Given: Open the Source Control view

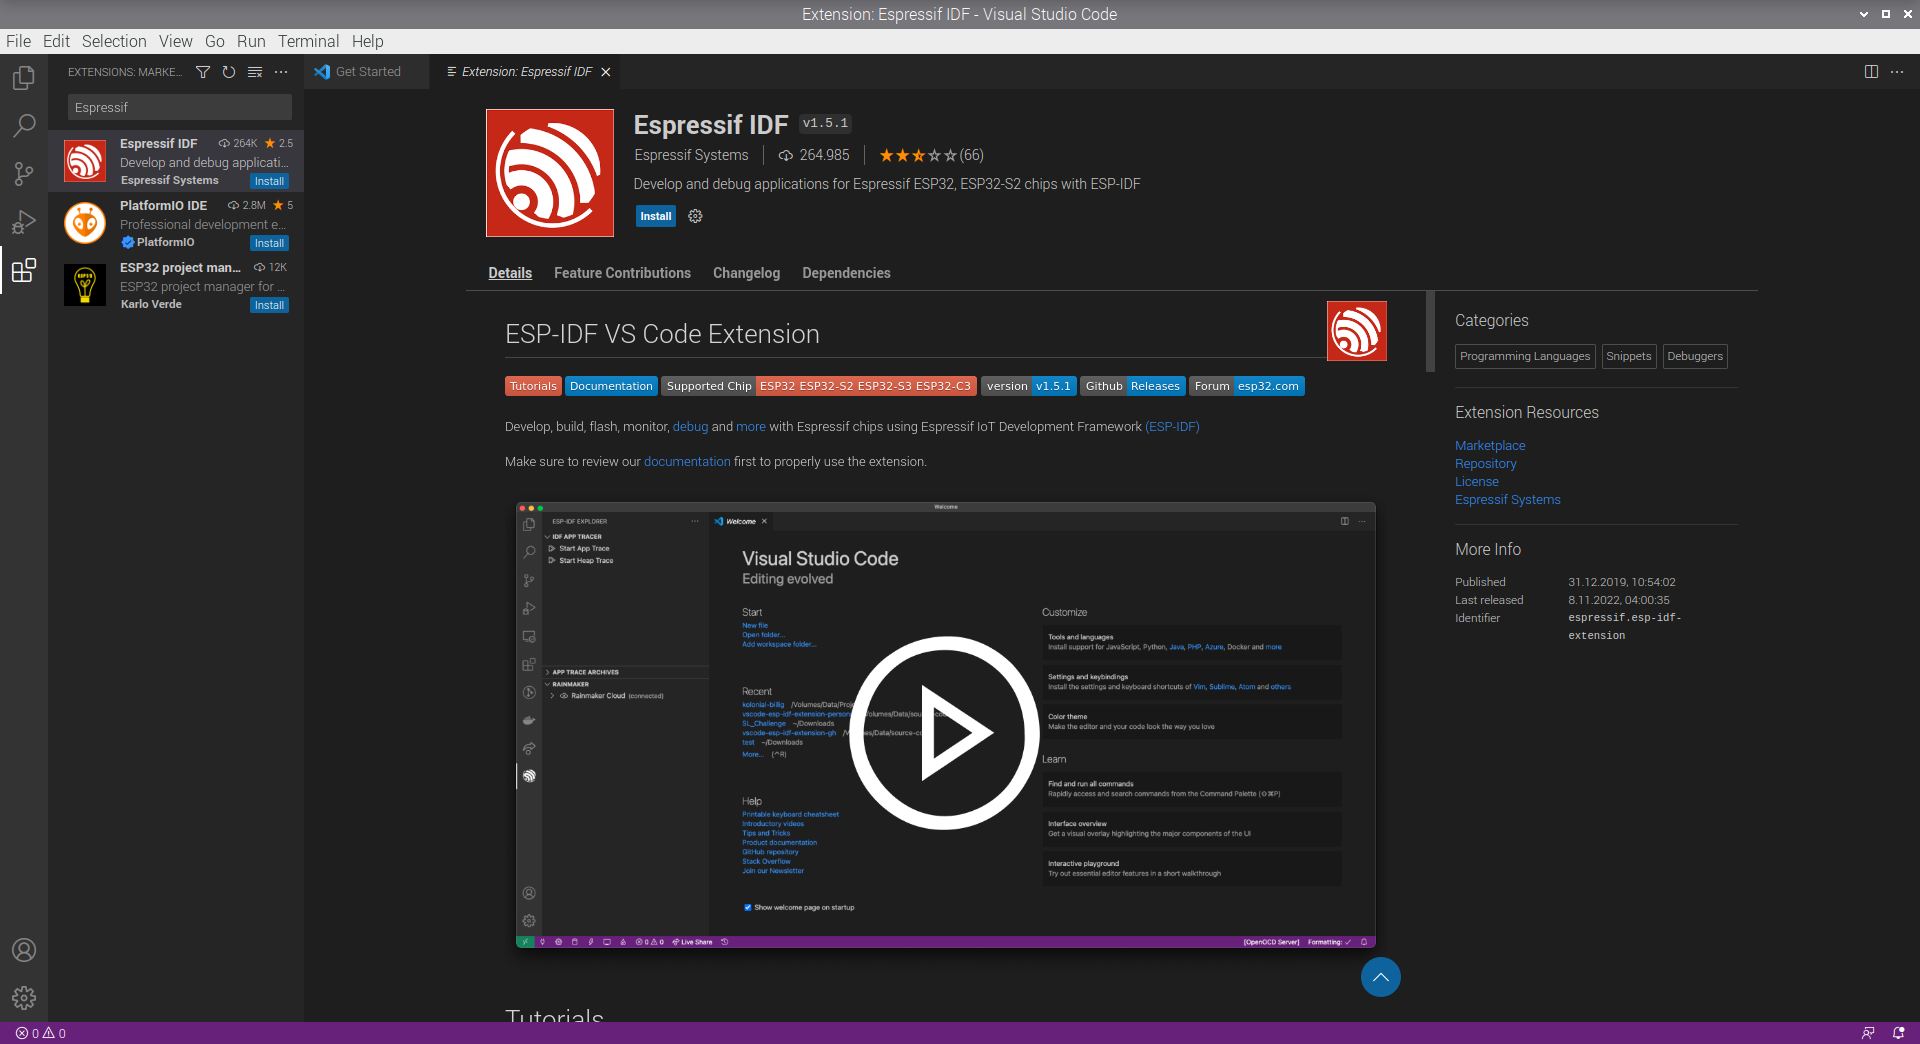Looking at the screenshot, I should click(23, 173).
